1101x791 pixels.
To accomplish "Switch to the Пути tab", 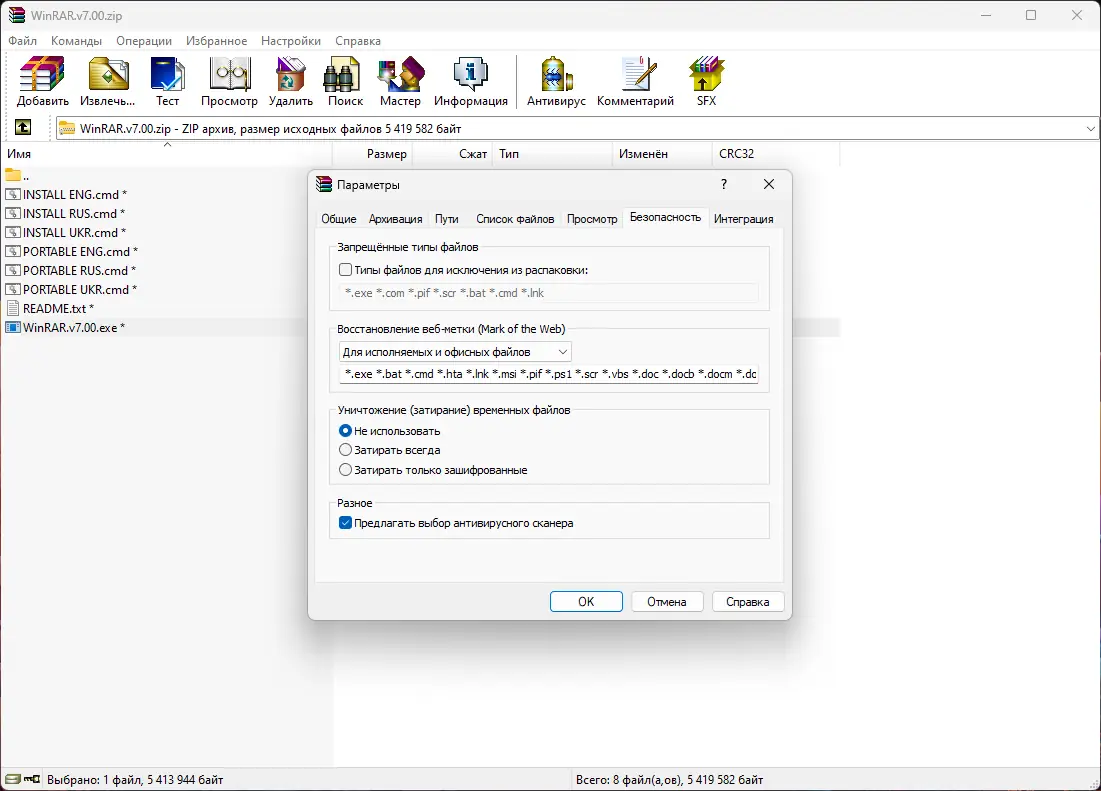I will coord(447,219).
